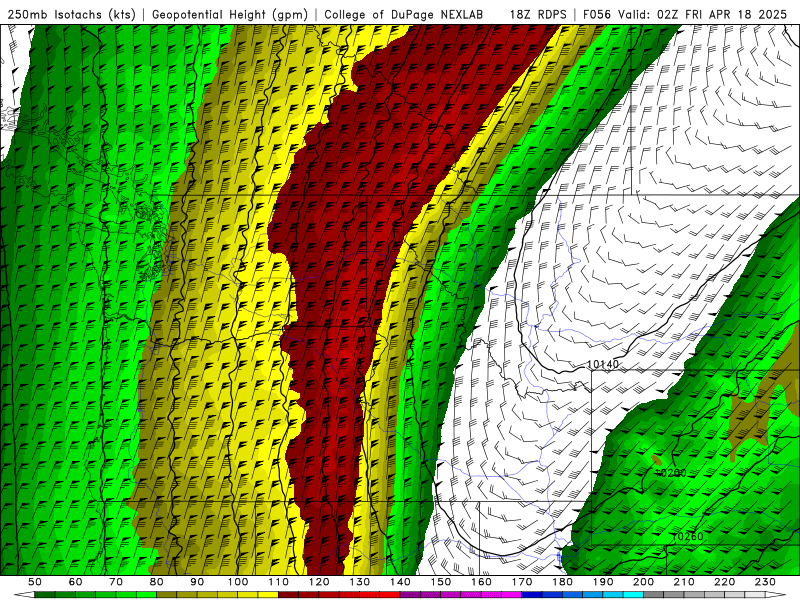Click the 'Geopotential Height (gpm)' title text
Viewport: 800px width, 600px height.
(230, 14)
